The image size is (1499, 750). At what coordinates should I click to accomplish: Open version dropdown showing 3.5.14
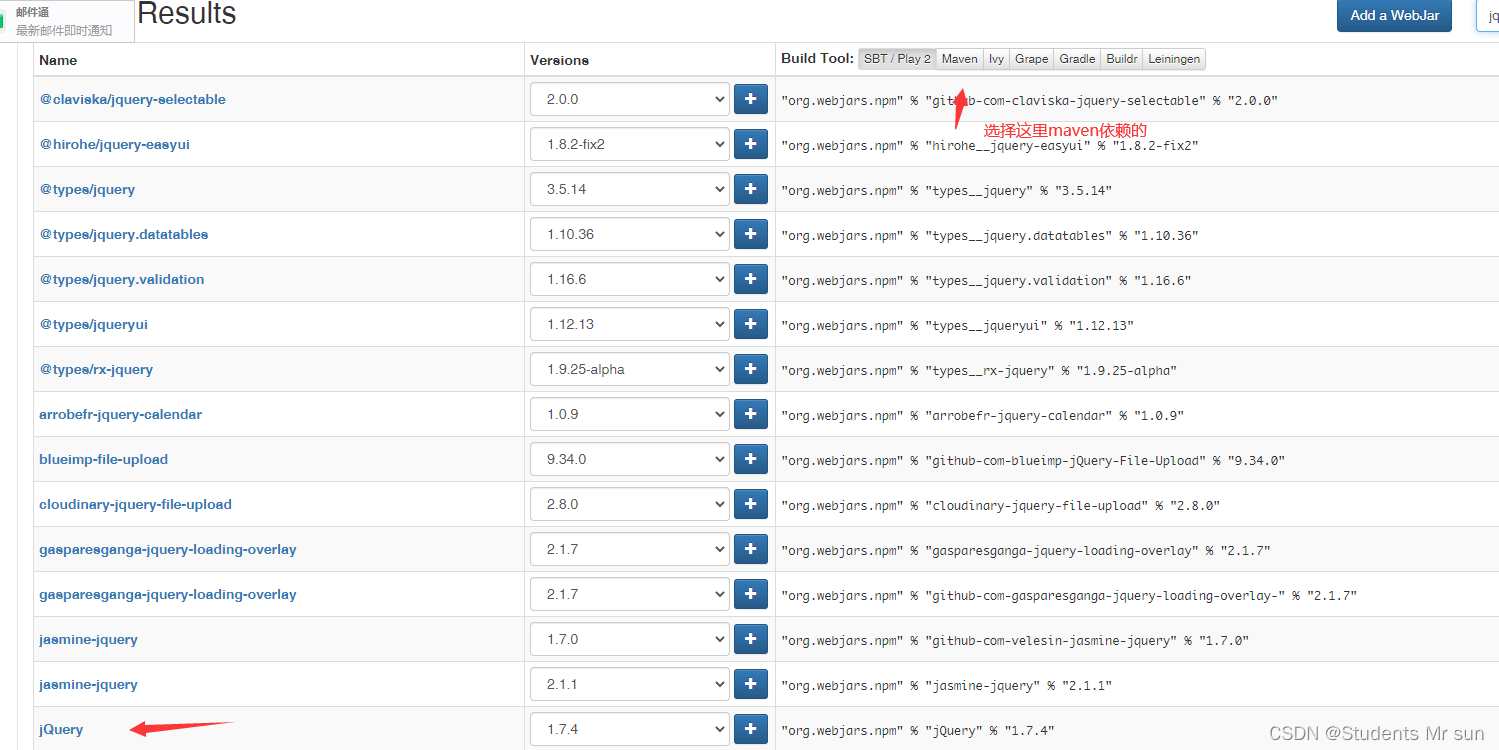630,189
